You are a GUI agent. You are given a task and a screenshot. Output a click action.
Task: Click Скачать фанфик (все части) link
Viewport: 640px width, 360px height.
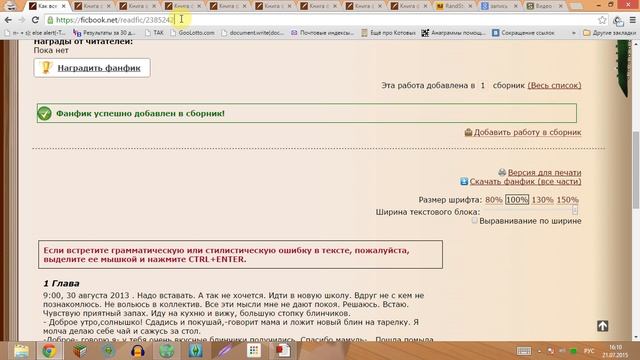coord(525,181)
